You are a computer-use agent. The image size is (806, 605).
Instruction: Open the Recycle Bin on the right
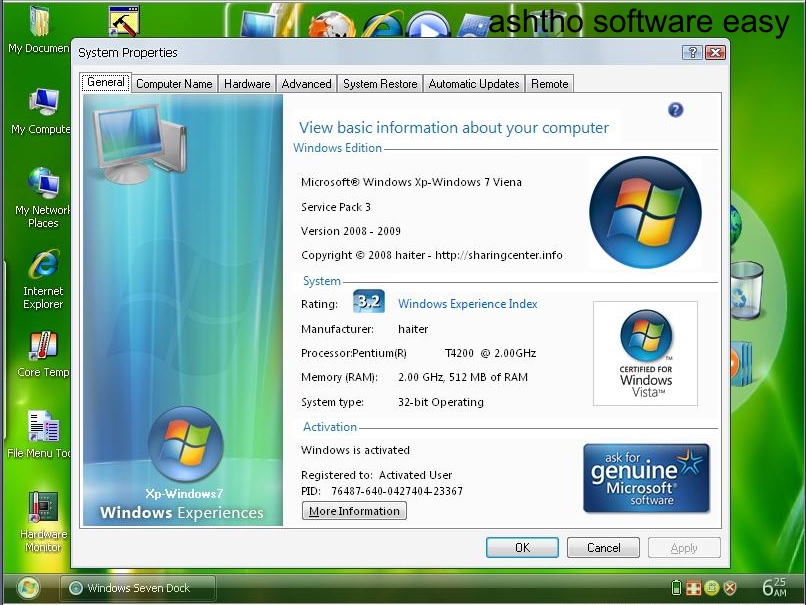coord(746,290)
